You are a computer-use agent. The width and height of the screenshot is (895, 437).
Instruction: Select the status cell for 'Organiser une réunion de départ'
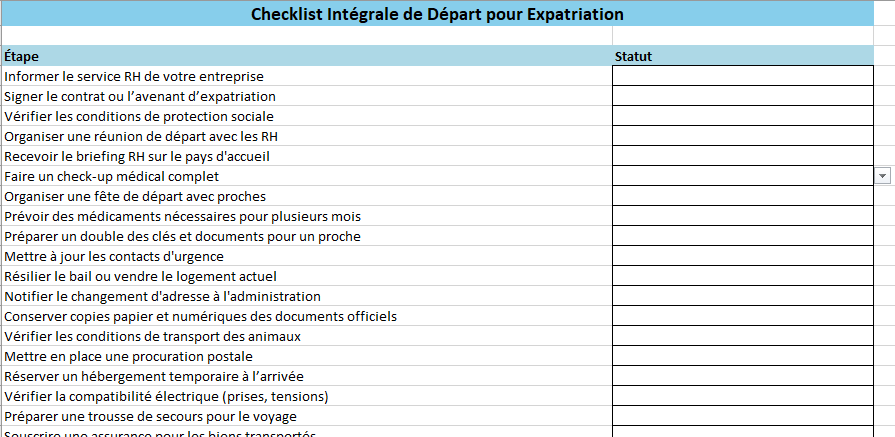pos(742,136)
